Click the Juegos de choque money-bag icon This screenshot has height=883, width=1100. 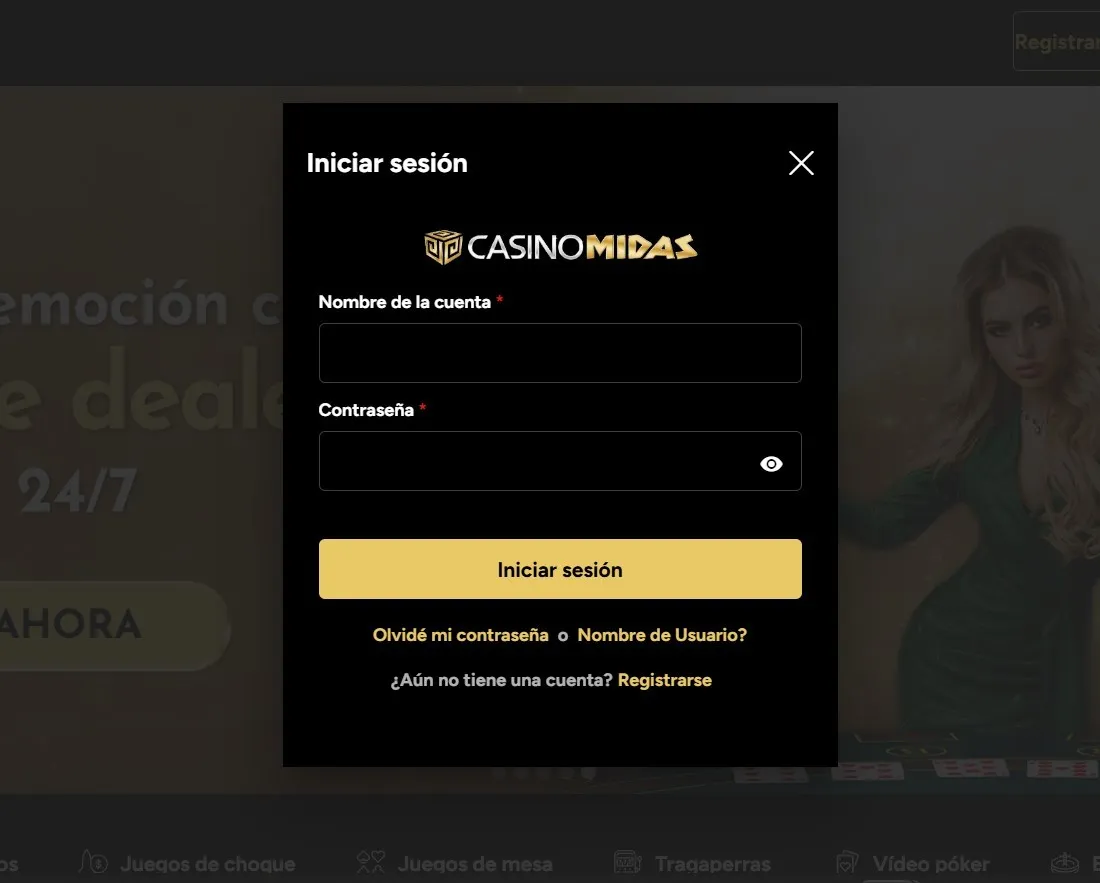[x=94, y=862]
